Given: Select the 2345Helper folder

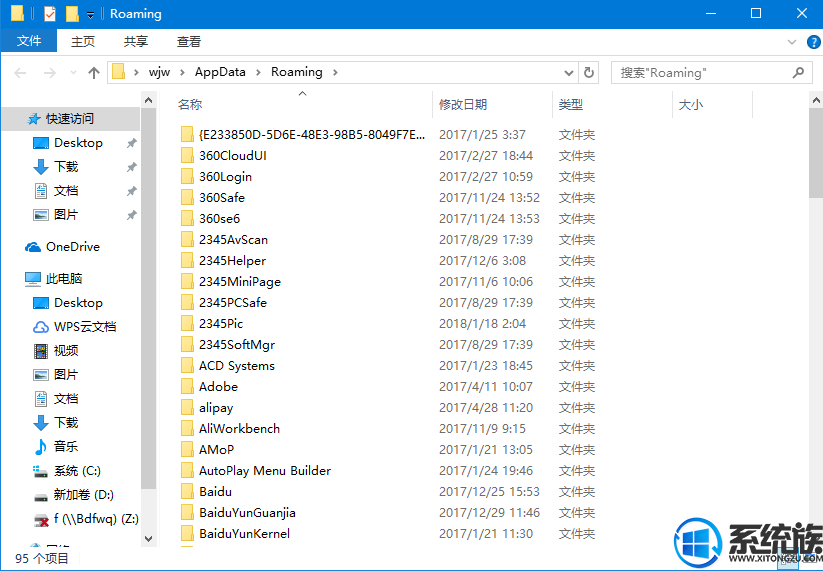Looking at the screenshot, I should pyautogui.click(x=232, y=261).
